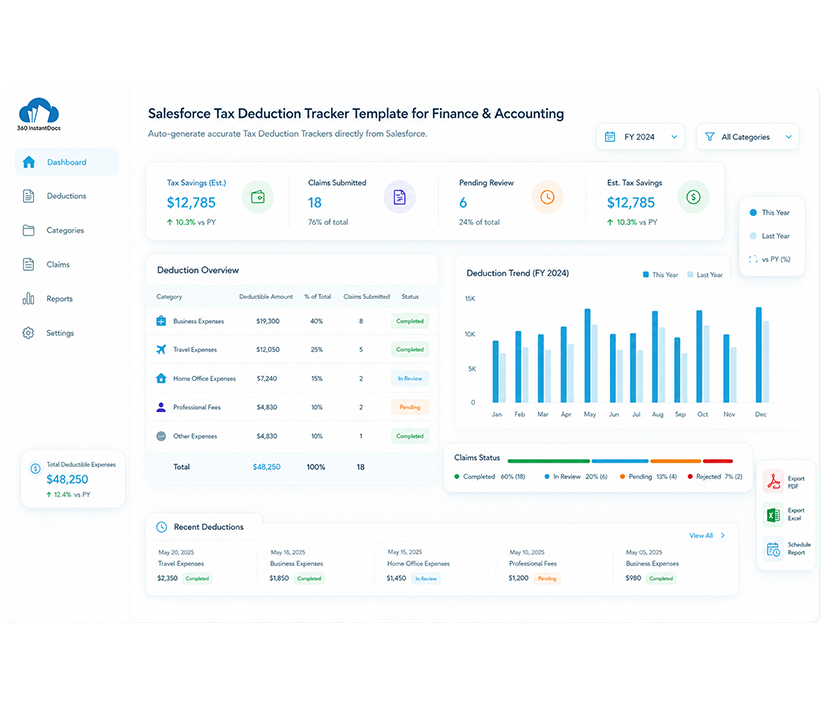Click the May bar in Deduction Trend chart
The height and width of the screenshot is (707, 826).
pos(587,356)
